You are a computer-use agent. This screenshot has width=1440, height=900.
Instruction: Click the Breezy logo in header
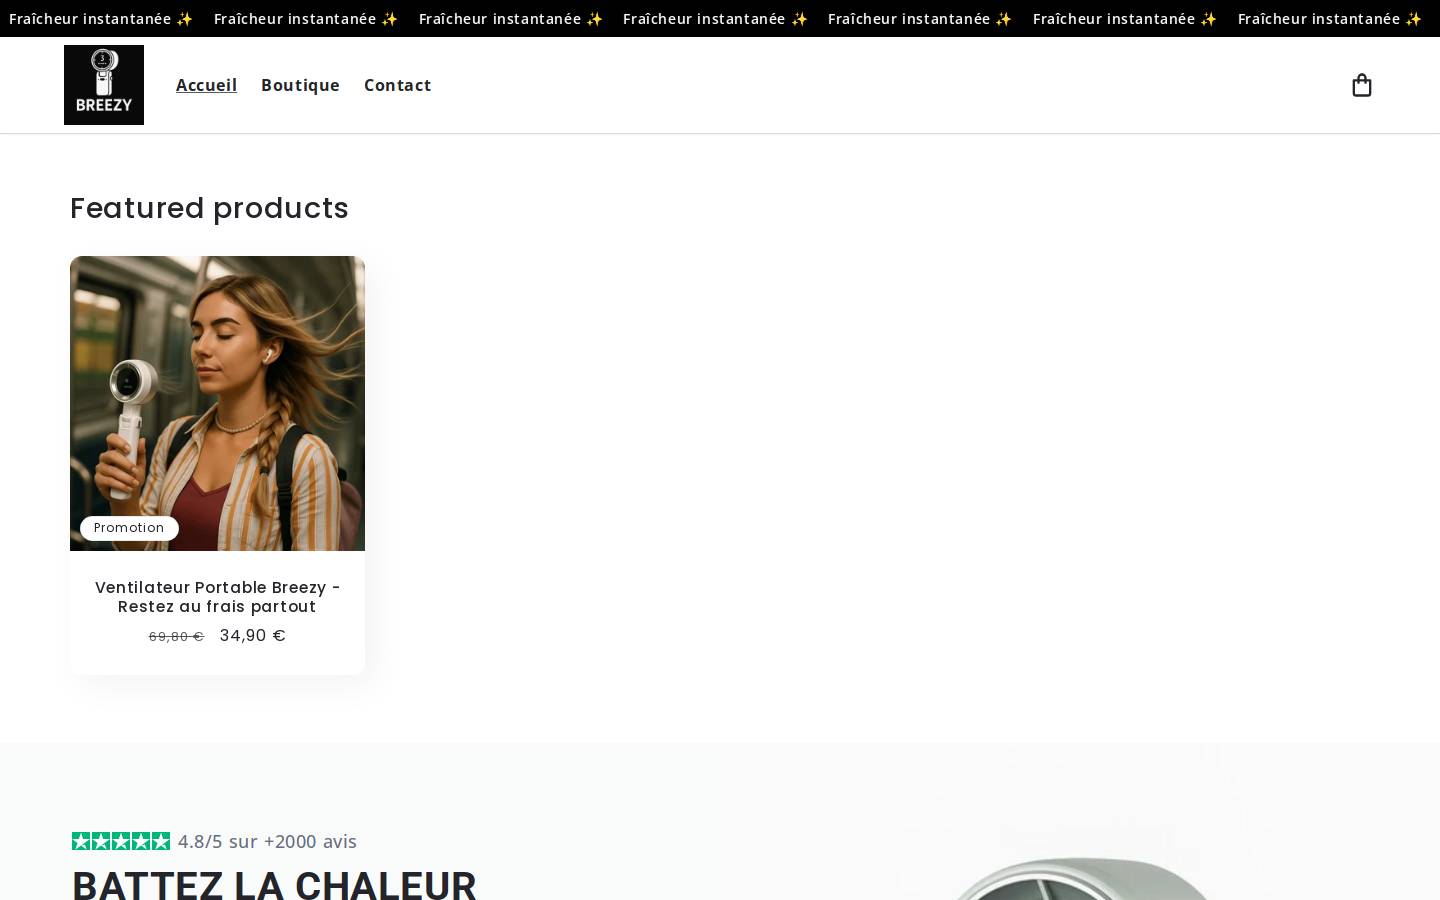click(x=104, y=85)
